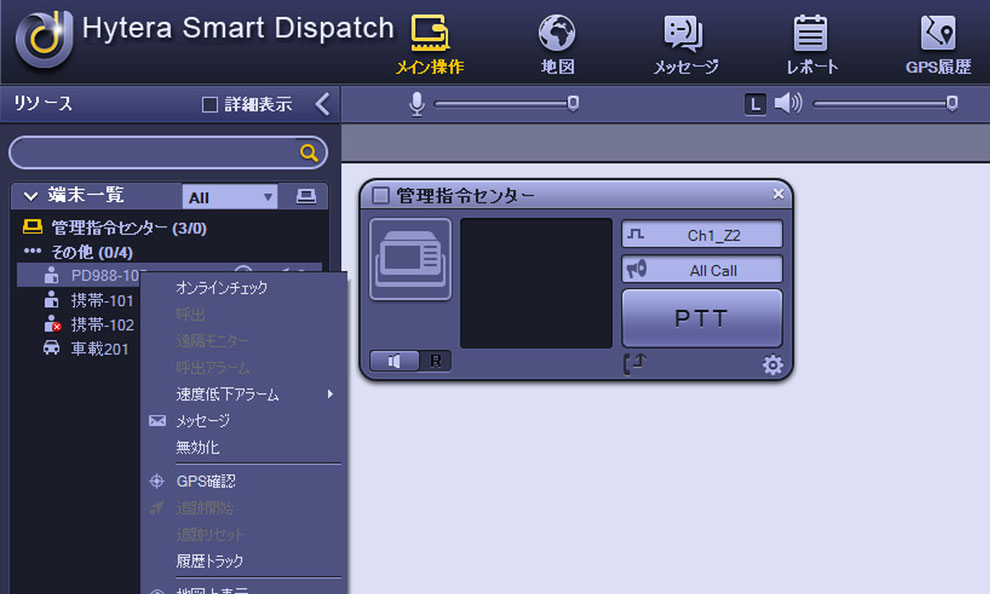This screenshot has height=594, width=990.
Task: Click the call transfer icon below PTT
Action: (634, 364)
